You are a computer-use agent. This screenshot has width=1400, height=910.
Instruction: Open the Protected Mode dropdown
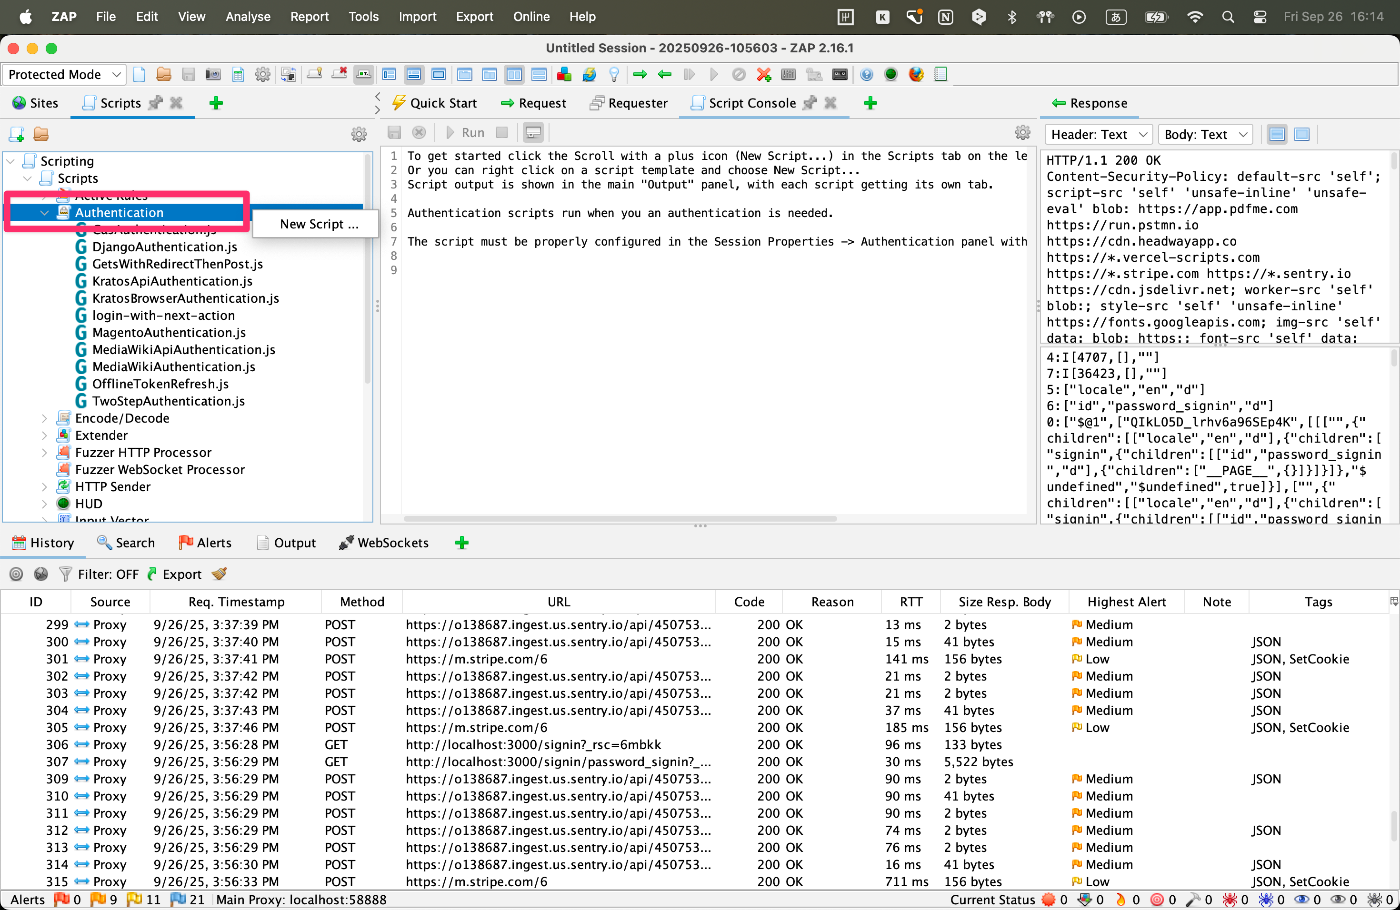[x=64, y=75]
